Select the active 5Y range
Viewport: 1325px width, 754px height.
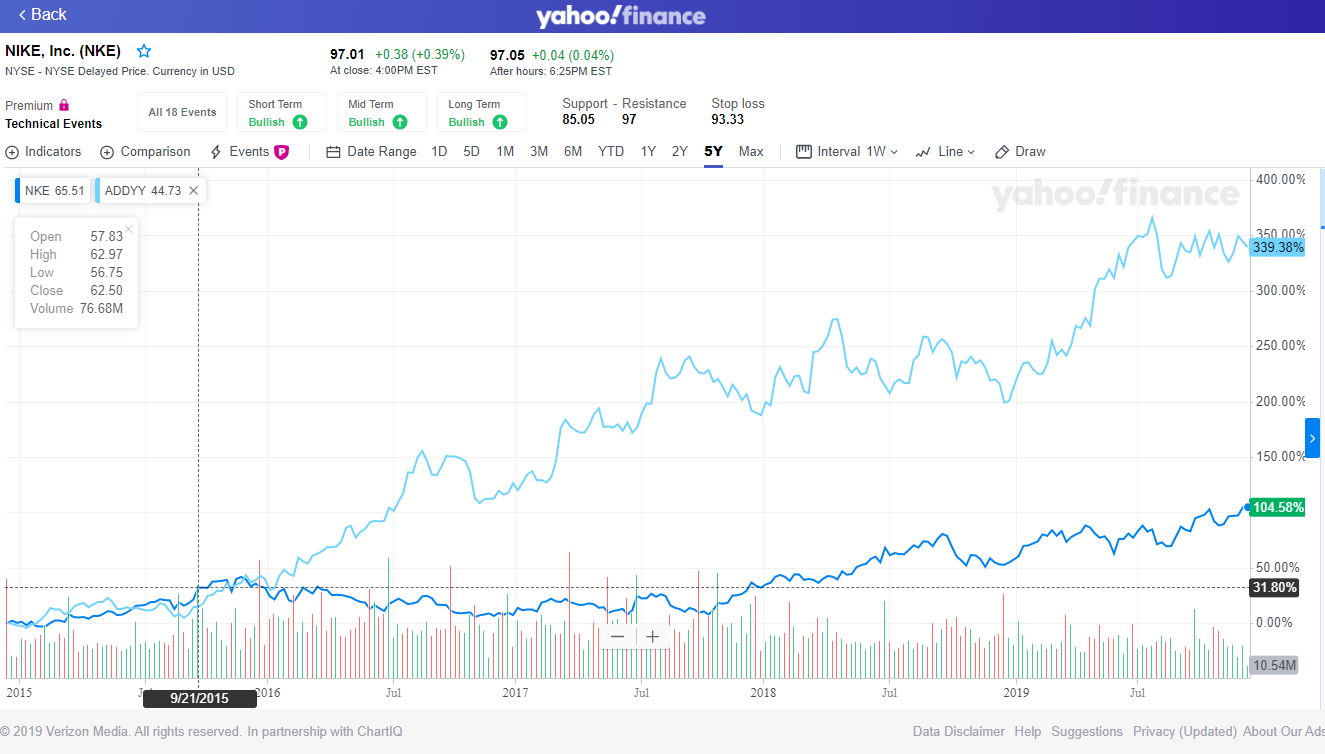pyautogui.click(x=713, y=152)
